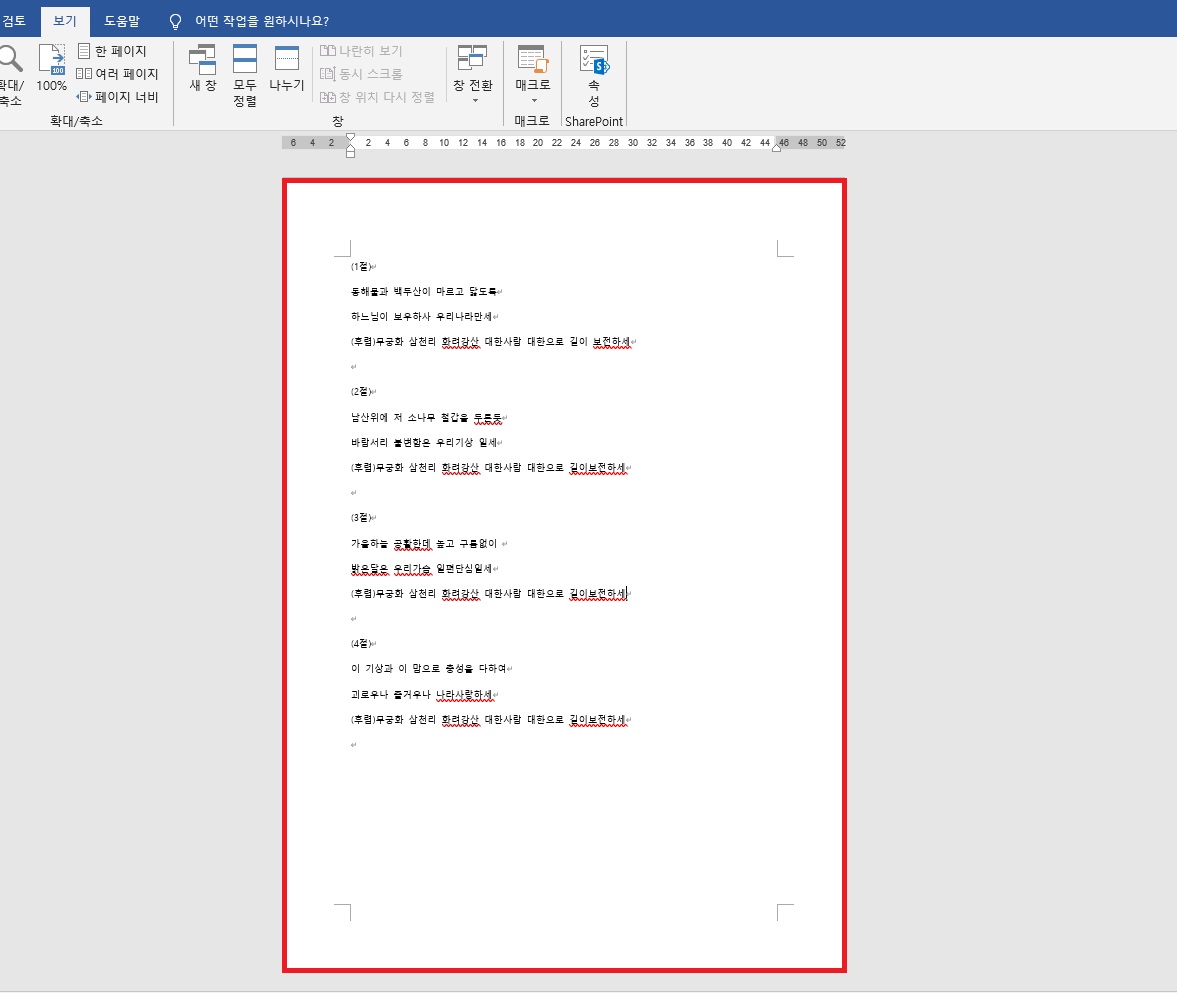Click the line '밝은달은 우리가슴 일편단심일세'
The height and width of the screenshot is (993, 1177).
422,569
